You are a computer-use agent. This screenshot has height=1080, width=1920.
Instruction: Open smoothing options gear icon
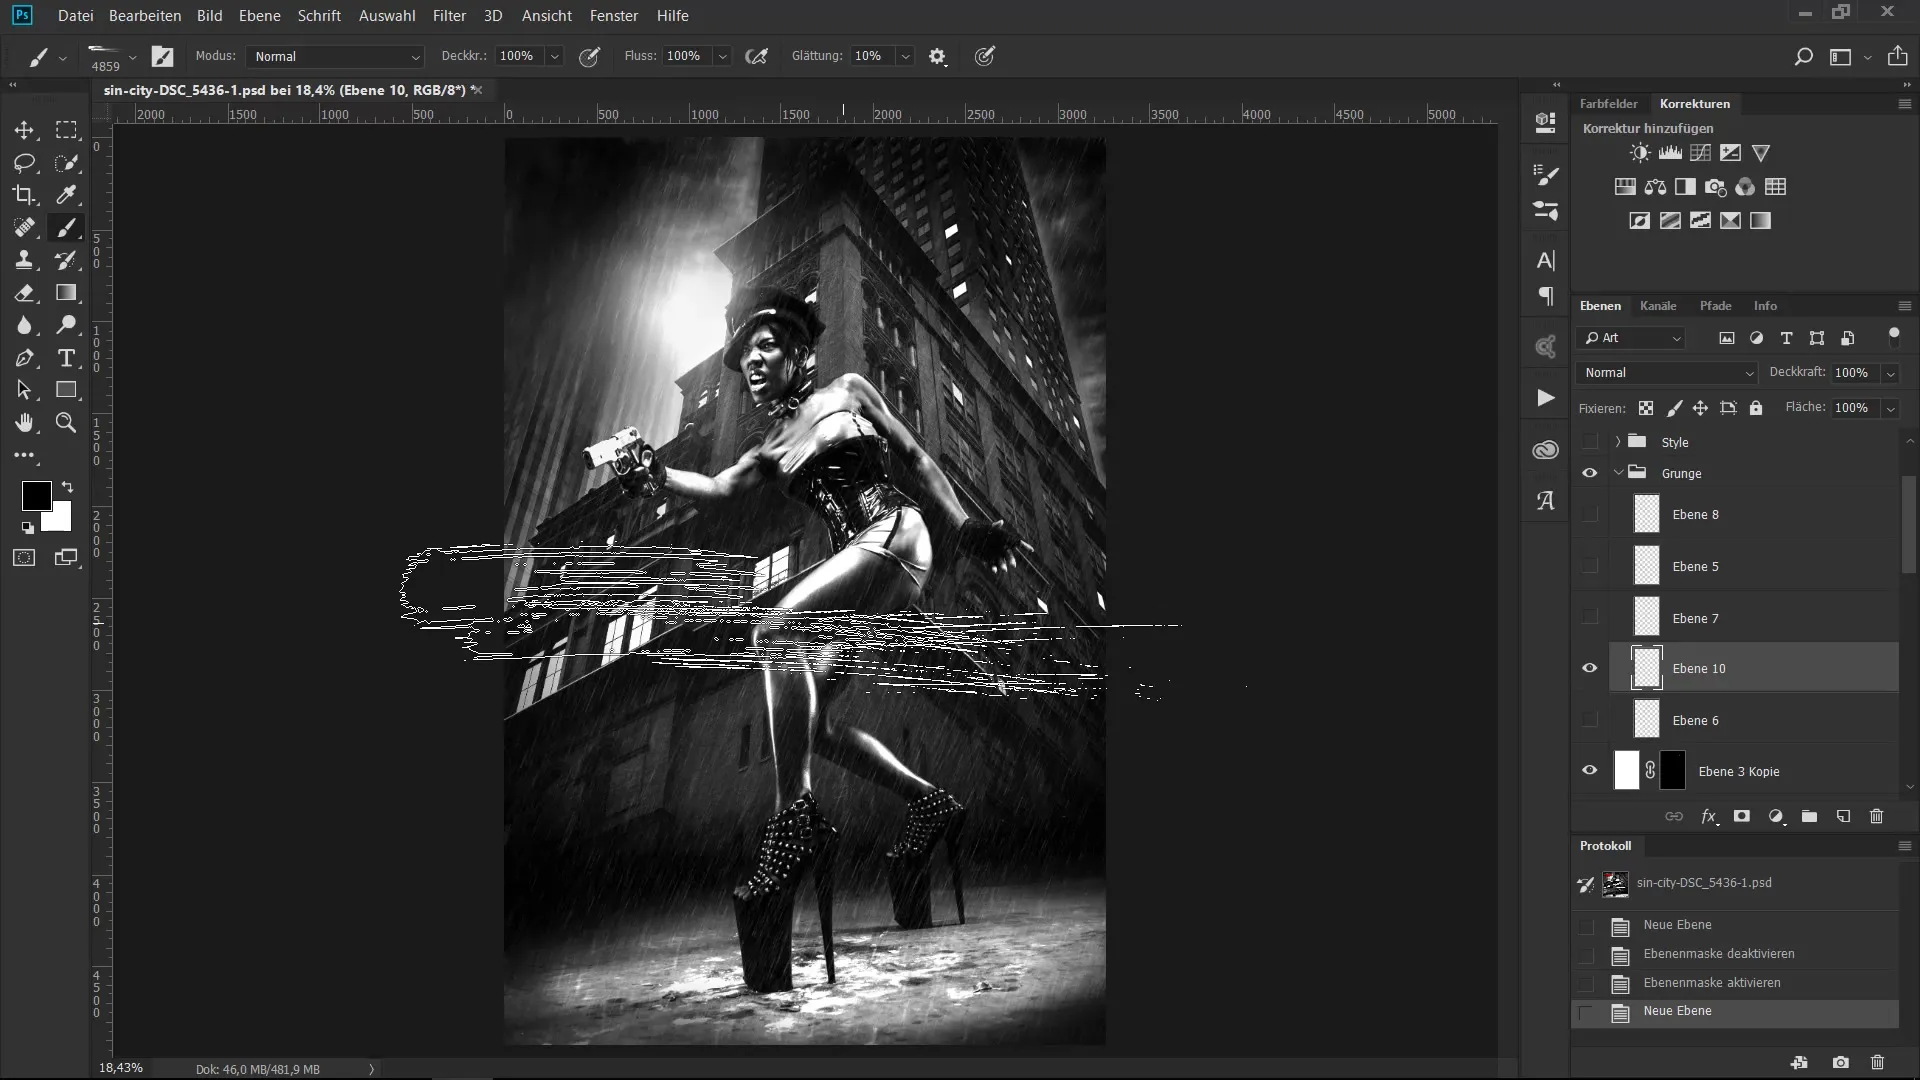pos(937,57)
